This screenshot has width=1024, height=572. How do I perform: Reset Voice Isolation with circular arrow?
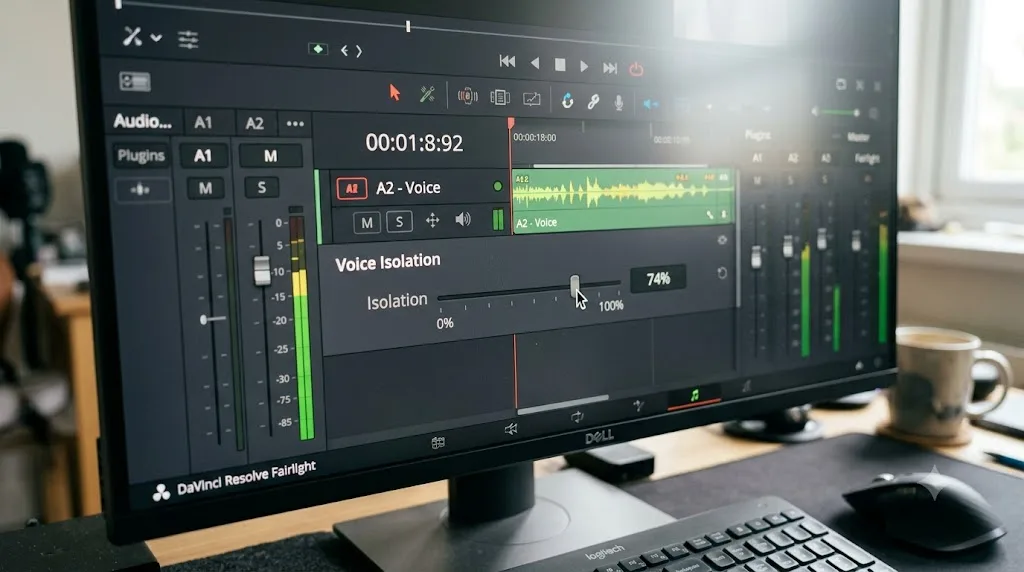(x=722, y=273)
